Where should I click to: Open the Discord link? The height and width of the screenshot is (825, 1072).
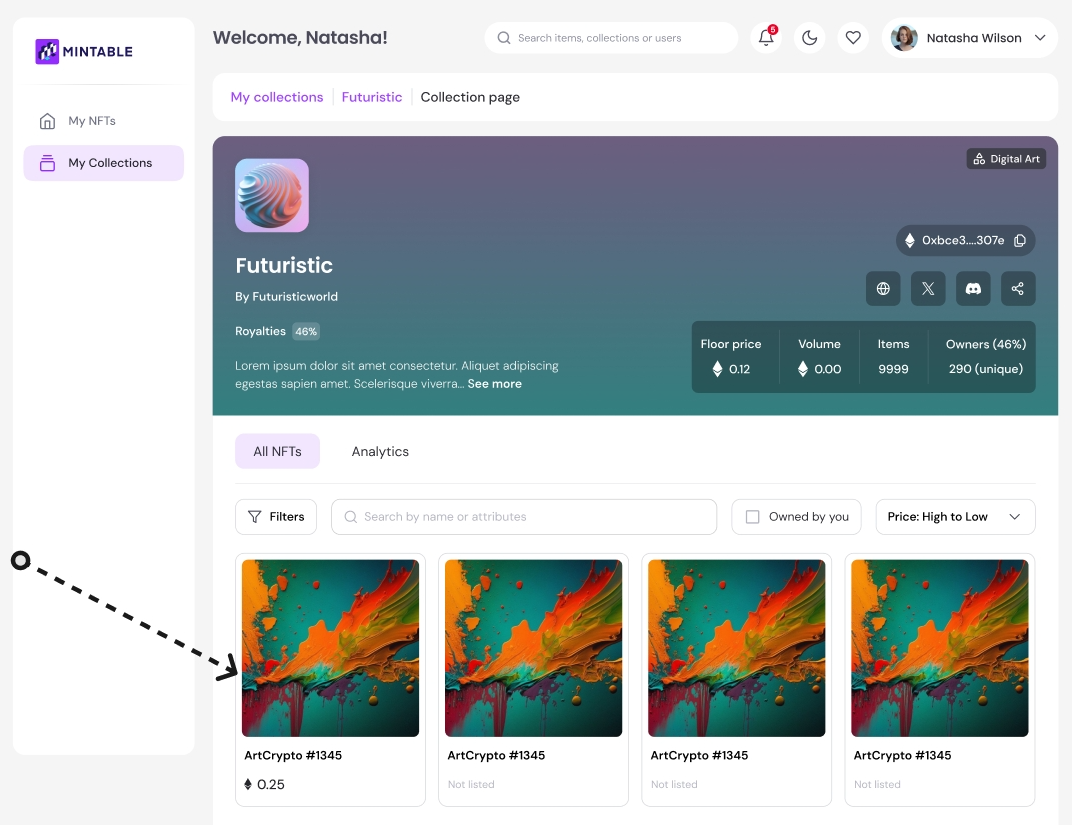[x=973, y=289]
